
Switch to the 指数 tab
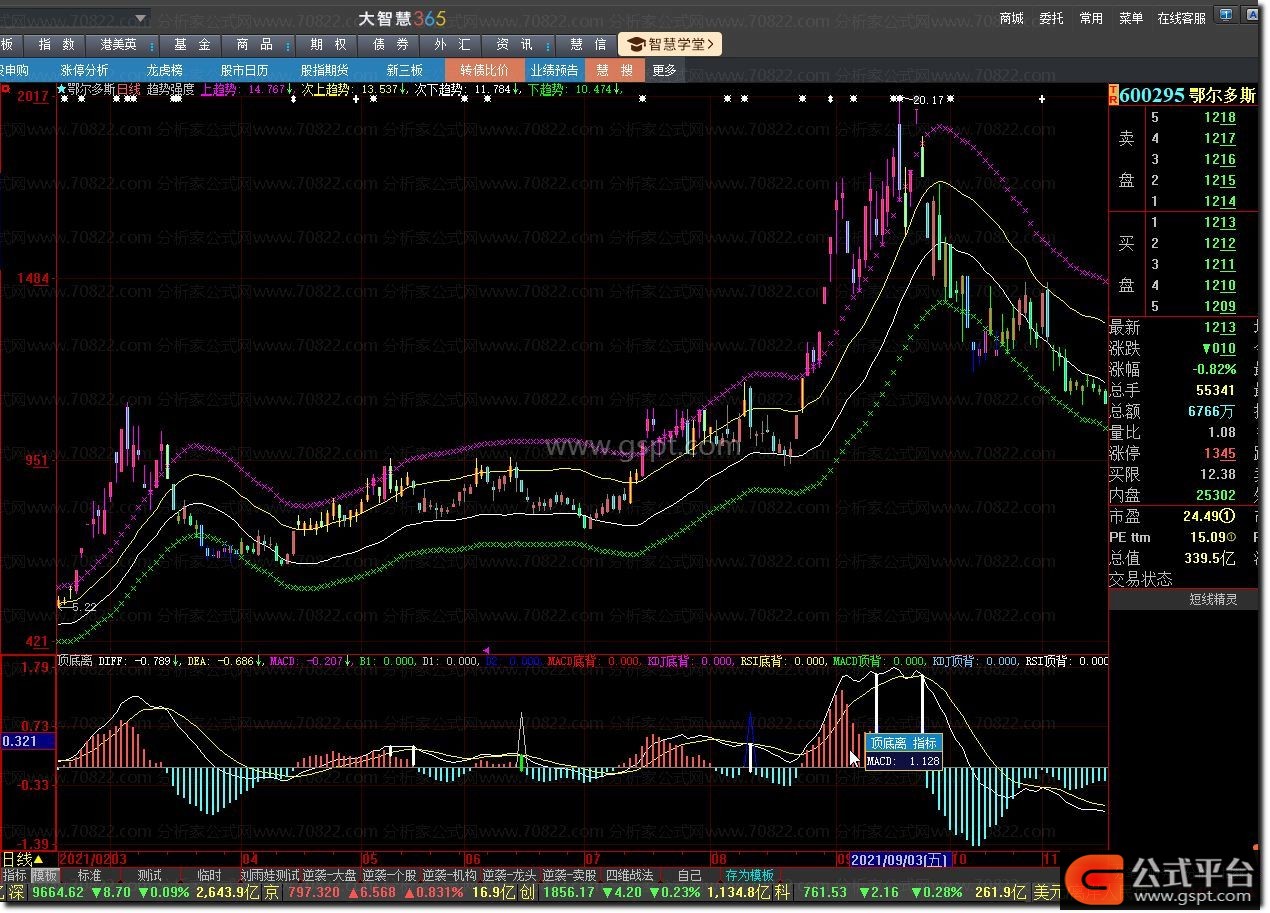[57, 45]
